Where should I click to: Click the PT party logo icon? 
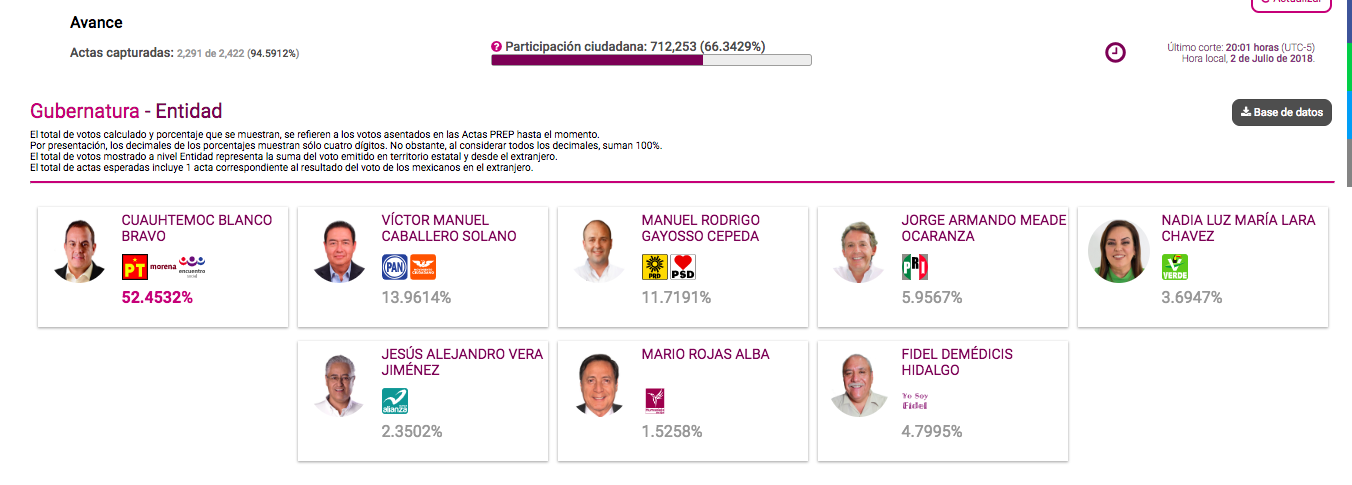(x=134, y=267)
